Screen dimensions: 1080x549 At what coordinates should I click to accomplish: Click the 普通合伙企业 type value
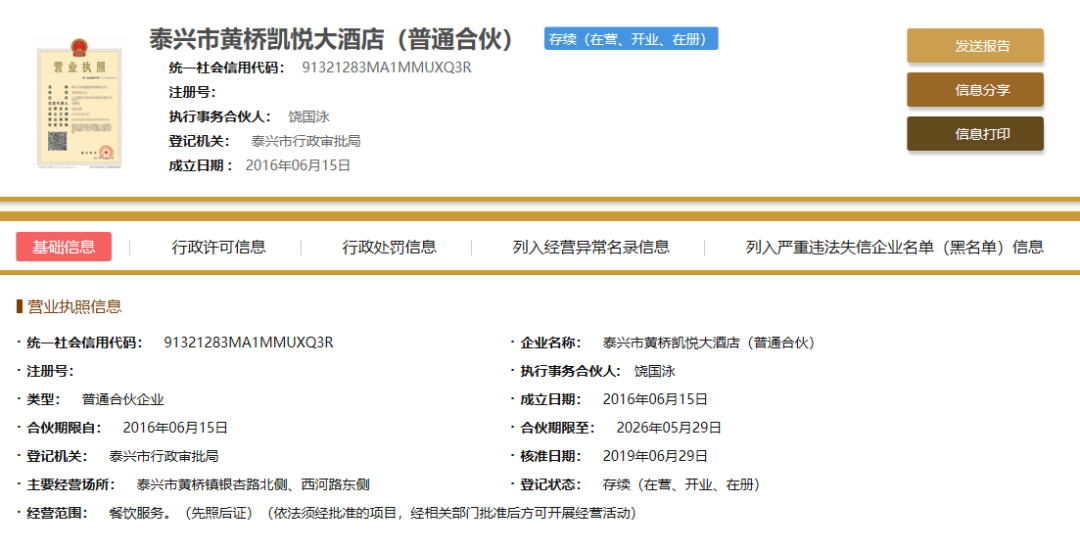pyautogui.click(x=122, y=399)
